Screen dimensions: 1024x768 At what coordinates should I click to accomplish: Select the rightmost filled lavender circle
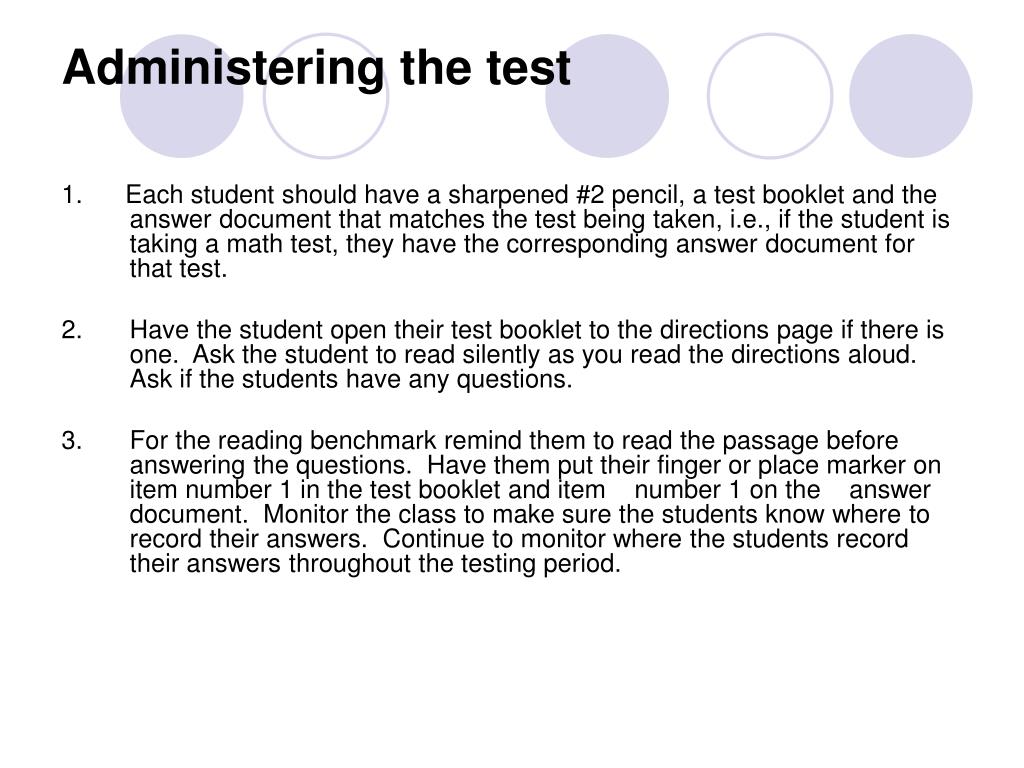click(x=910, y=96)
